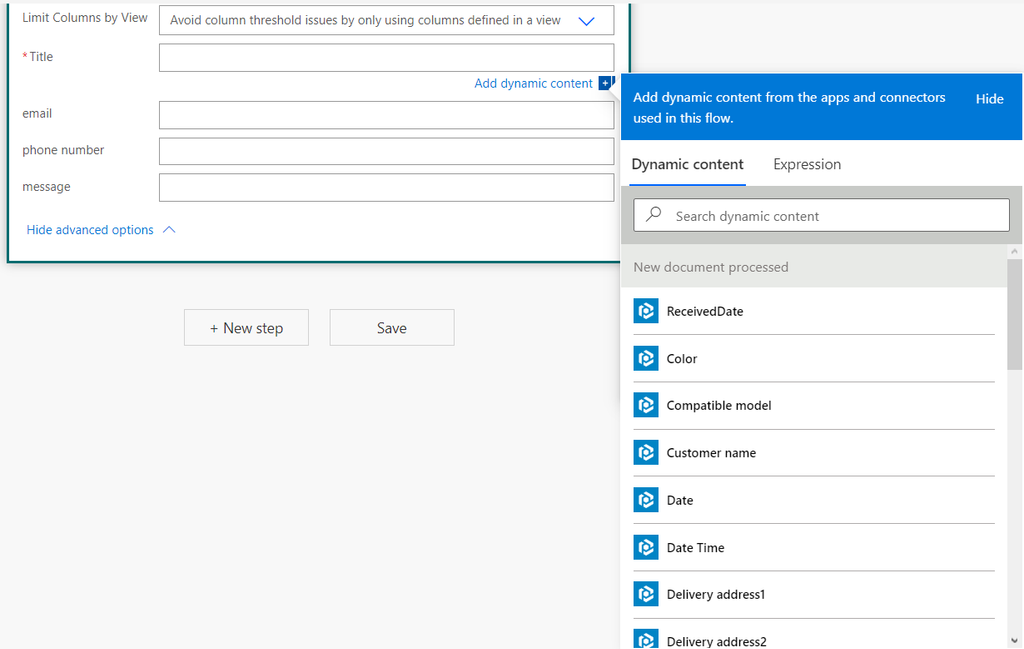Click the New step button

pyautogui.click(x=246, y=327)
